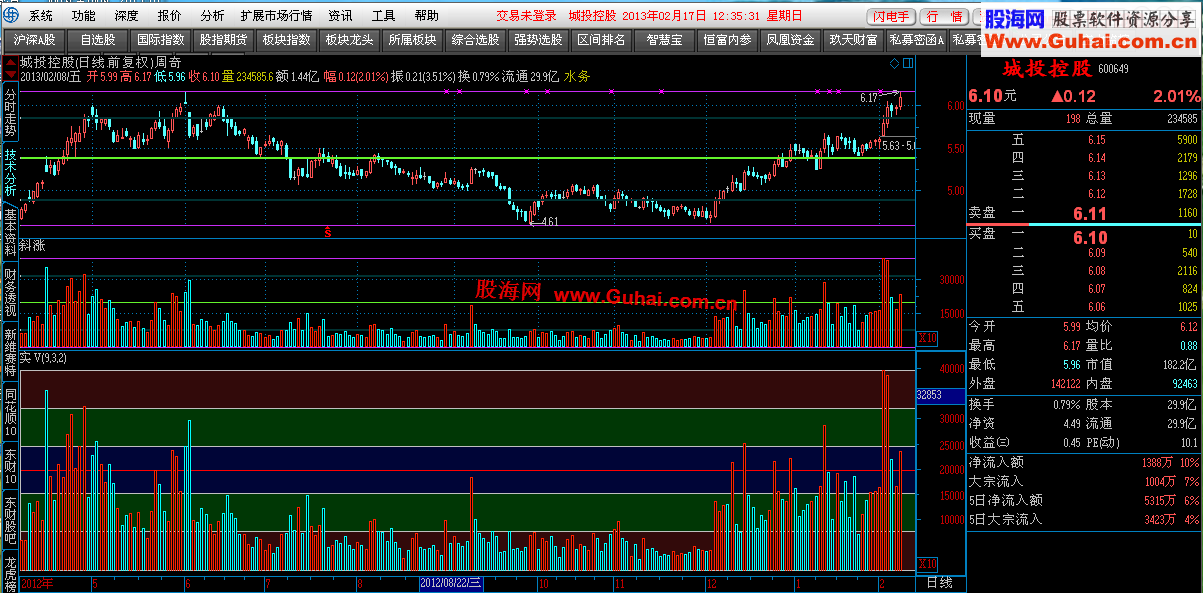Click the sell level 五 price 6.15
This screenshot has width=1203, height=593.
click(1097, 140)
